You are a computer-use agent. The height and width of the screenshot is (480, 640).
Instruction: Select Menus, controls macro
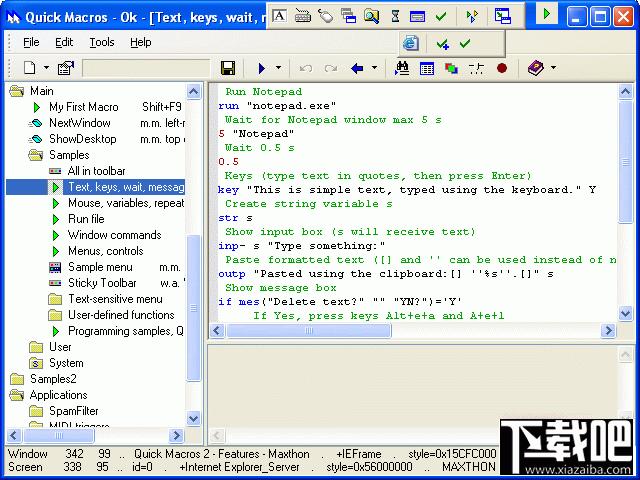[105, 251]
